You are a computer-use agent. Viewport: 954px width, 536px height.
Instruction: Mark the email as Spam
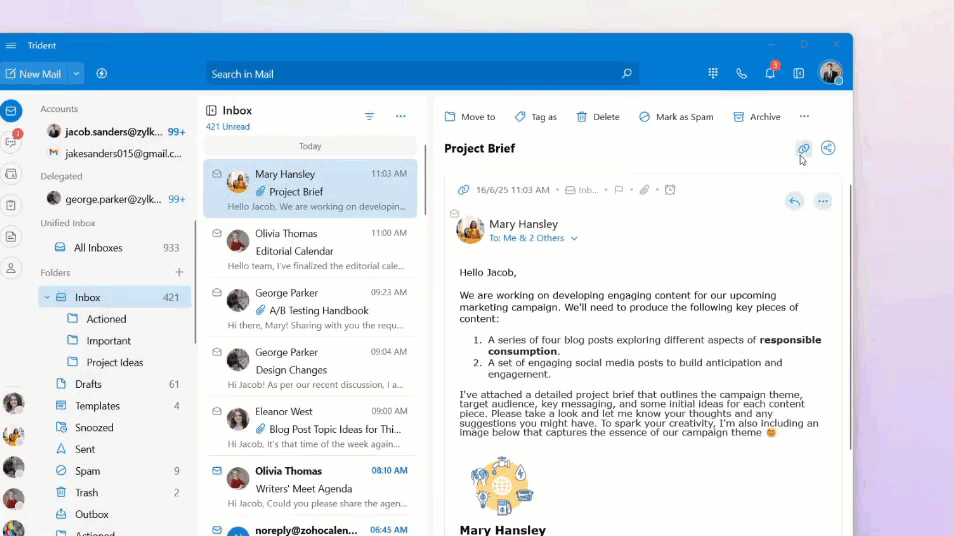pyautogui.click(x=676, y=117)
